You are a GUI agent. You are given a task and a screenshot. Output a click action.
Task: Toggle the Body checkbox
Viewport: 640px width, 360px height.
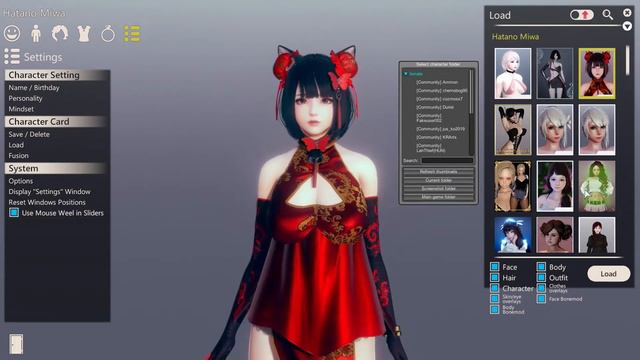[541, 267]
